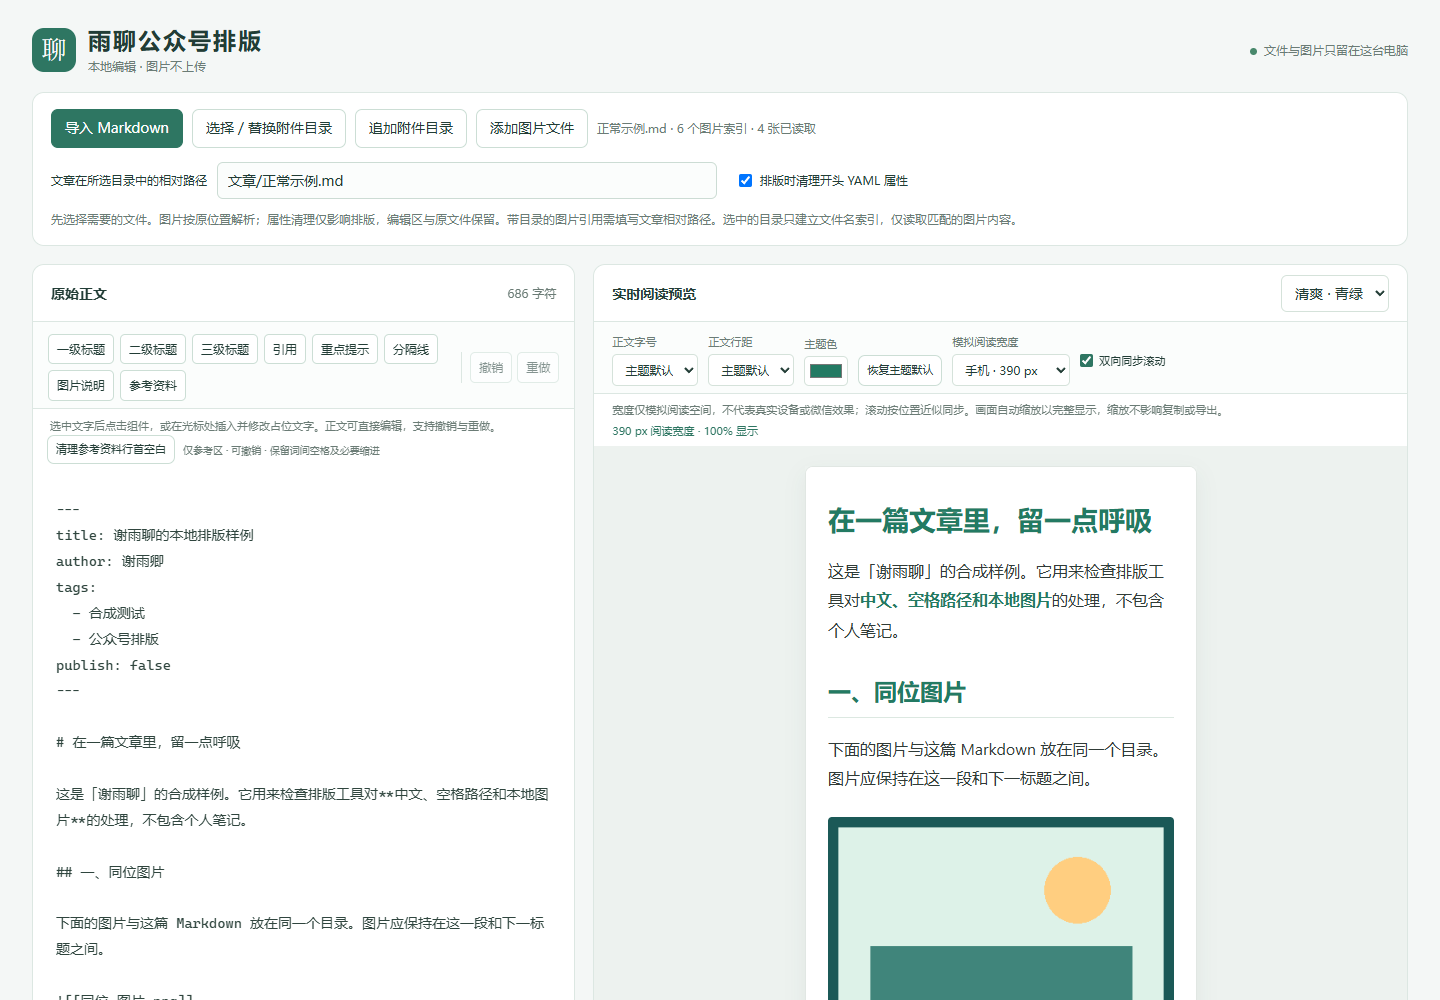Click preview subheading 一、同位图片

897,693
